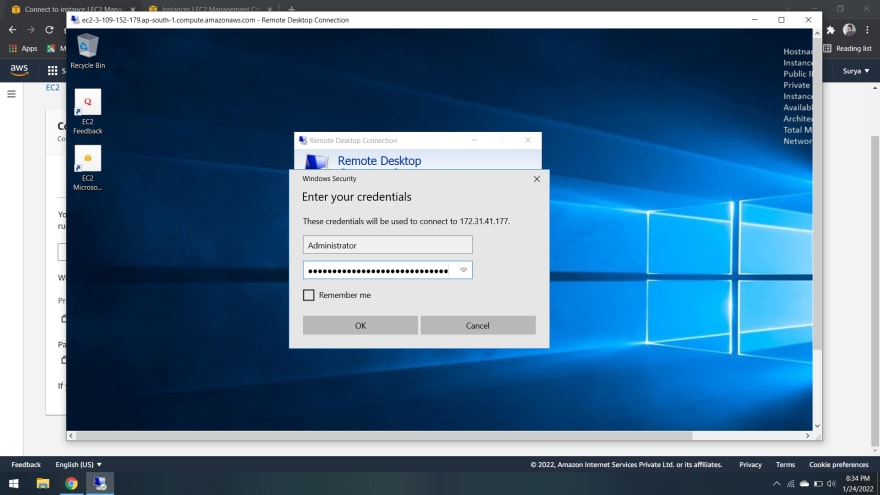Screen dimensions: 880x495
Task: Click the password input field
Action: click(387, 270)
